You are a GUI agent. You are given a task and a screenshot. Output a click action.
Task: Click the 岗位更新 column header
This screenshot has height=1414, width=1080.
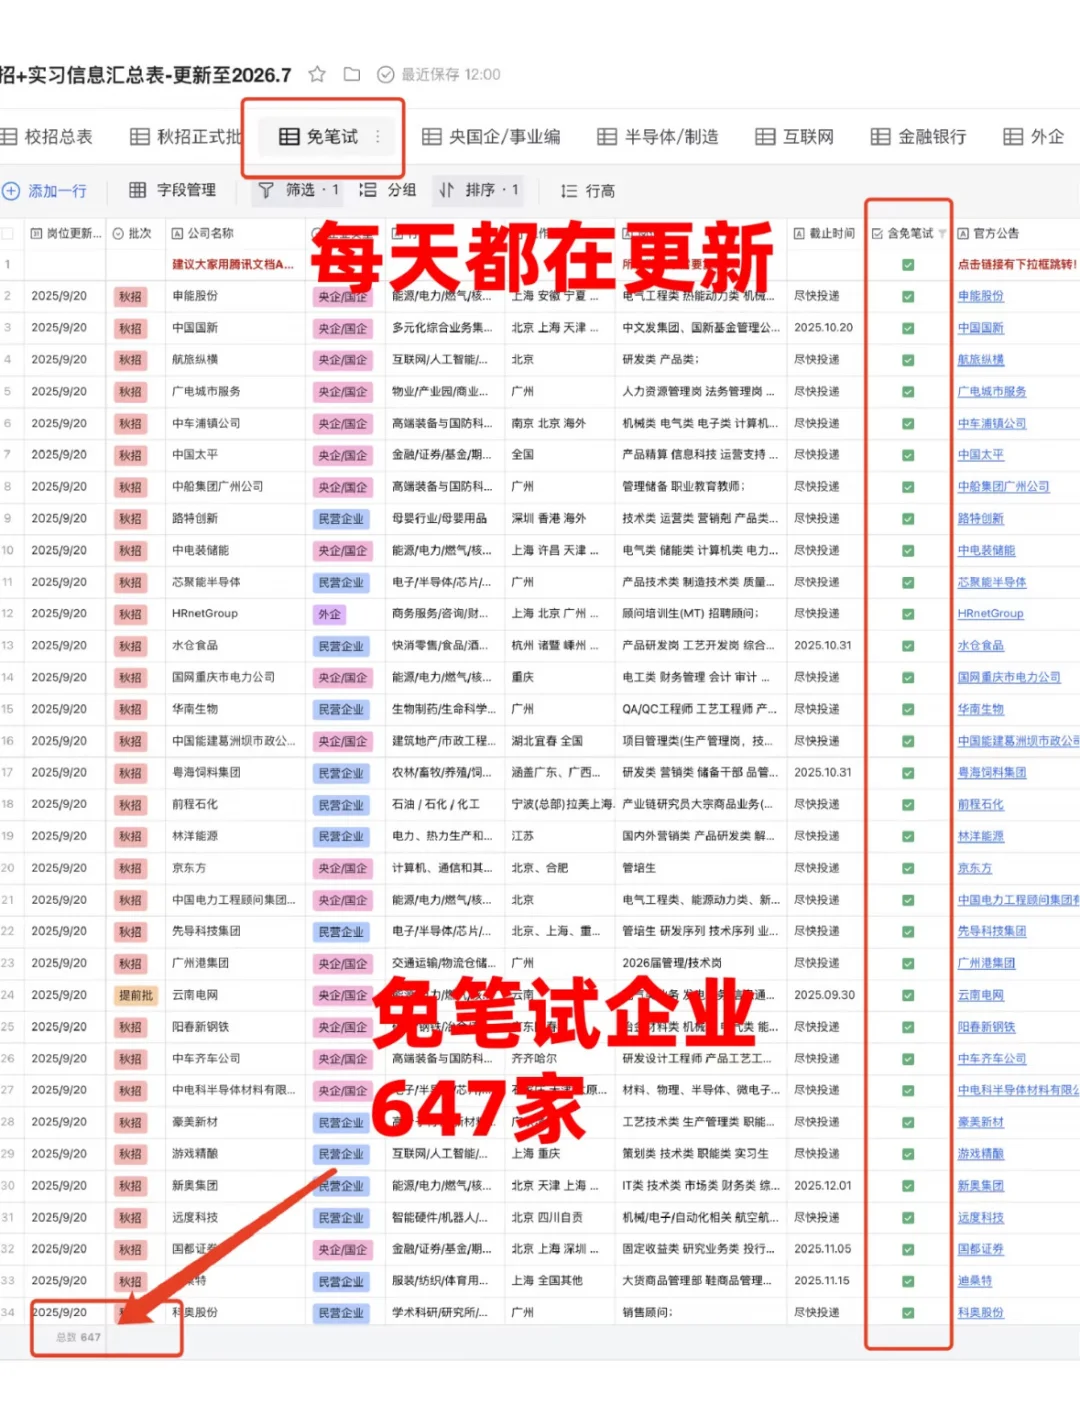click(66, 234)
